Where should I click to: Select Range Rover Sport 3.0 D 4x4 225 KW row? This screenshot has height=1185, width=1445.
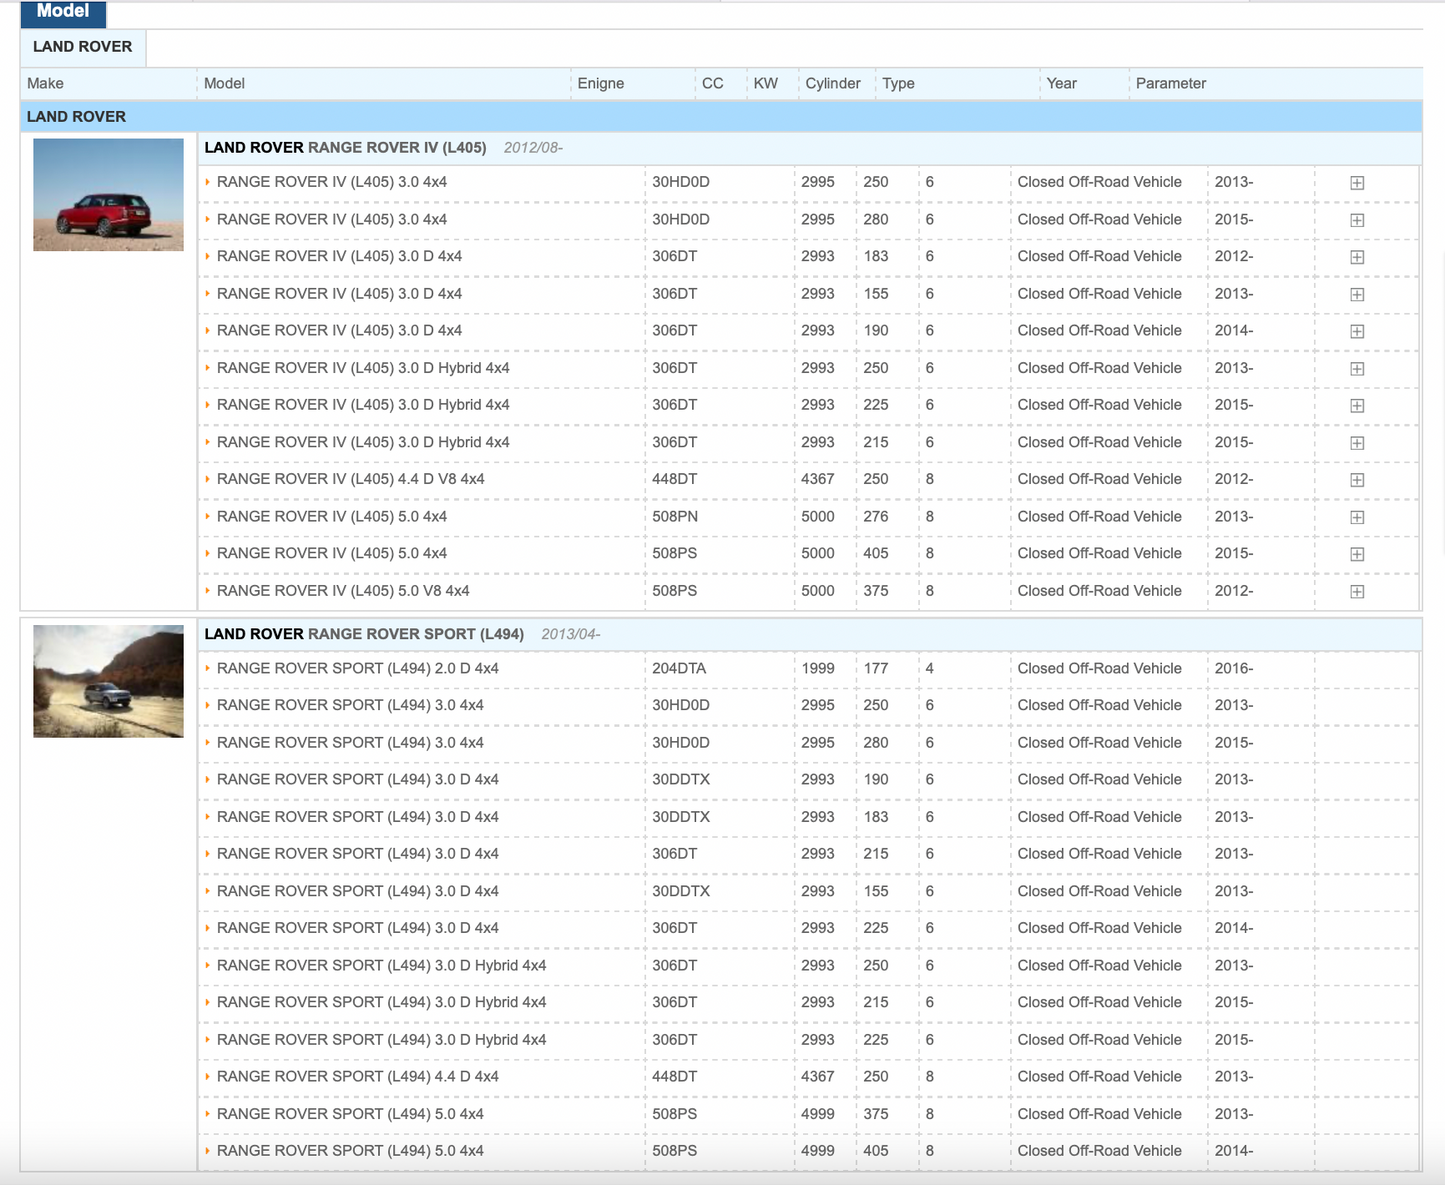(357, 928)
